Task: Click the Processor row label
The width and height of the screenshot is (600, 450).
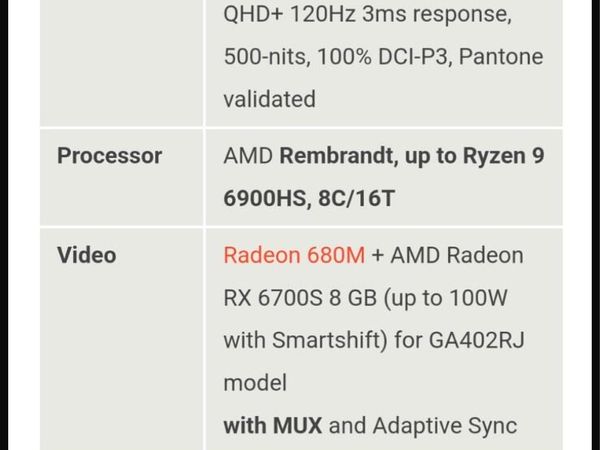Action: (x=109, y=156)
